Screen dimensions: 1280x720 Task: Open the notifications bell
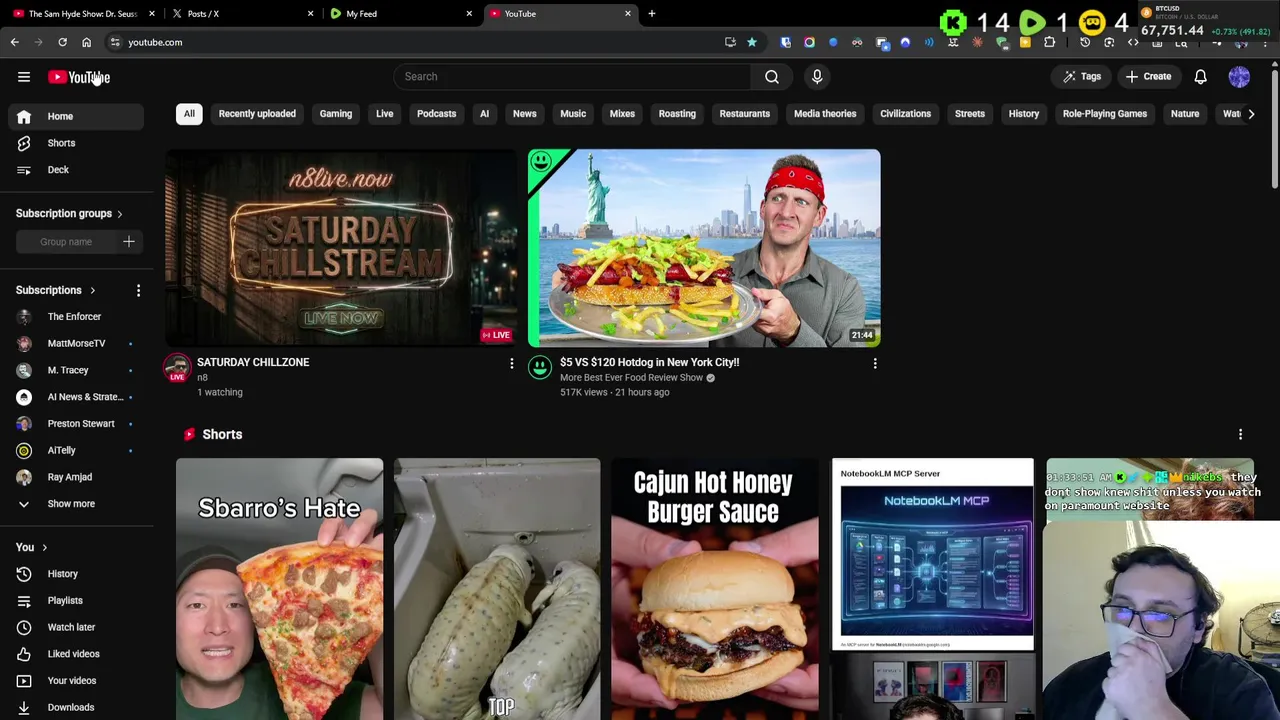click(1200, 76)
